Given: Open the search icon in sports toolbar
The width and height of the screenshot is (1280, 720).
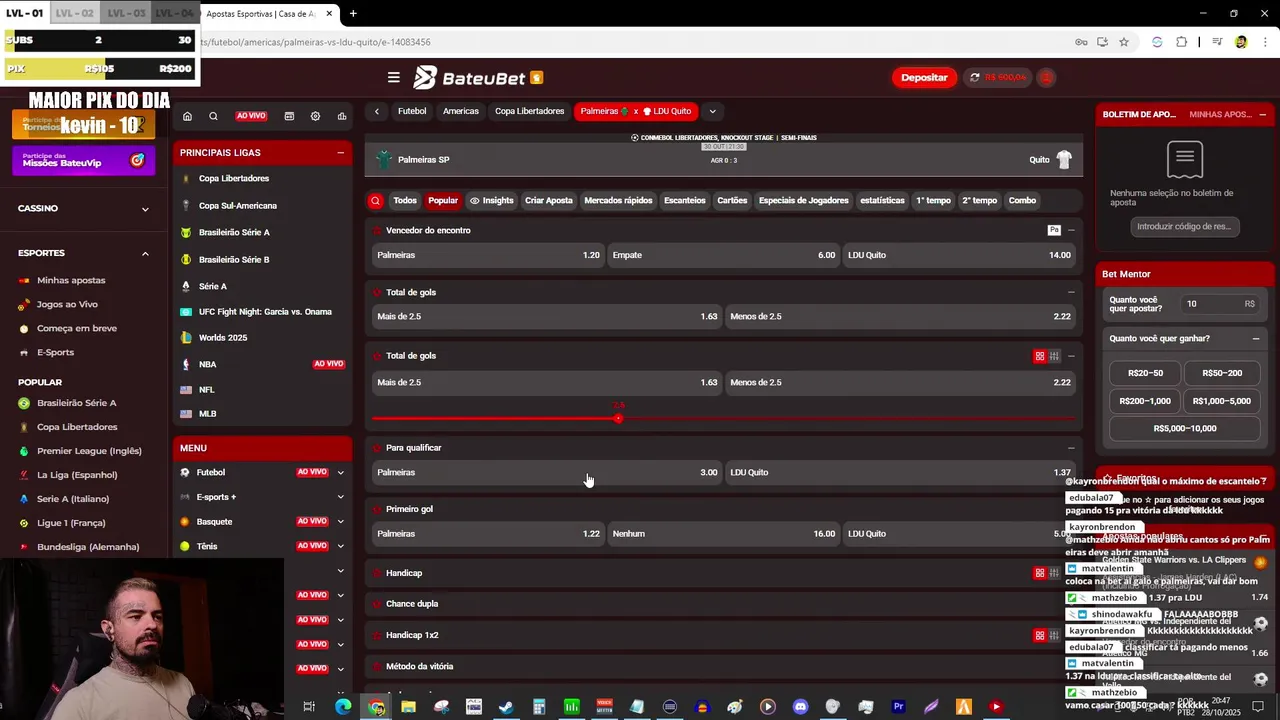Looking at the screenshot, I should [x=213, y=116].
